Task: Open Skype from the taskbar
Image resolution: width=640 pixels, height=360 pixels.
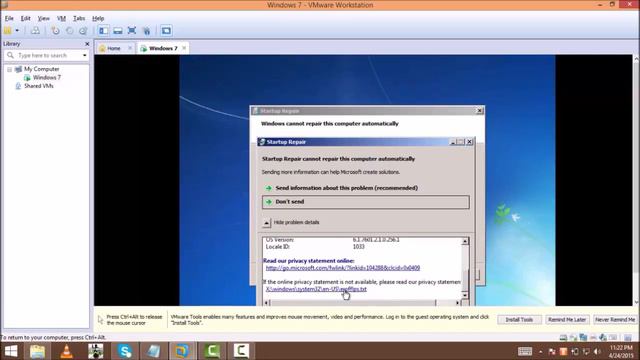Action: 125,351
